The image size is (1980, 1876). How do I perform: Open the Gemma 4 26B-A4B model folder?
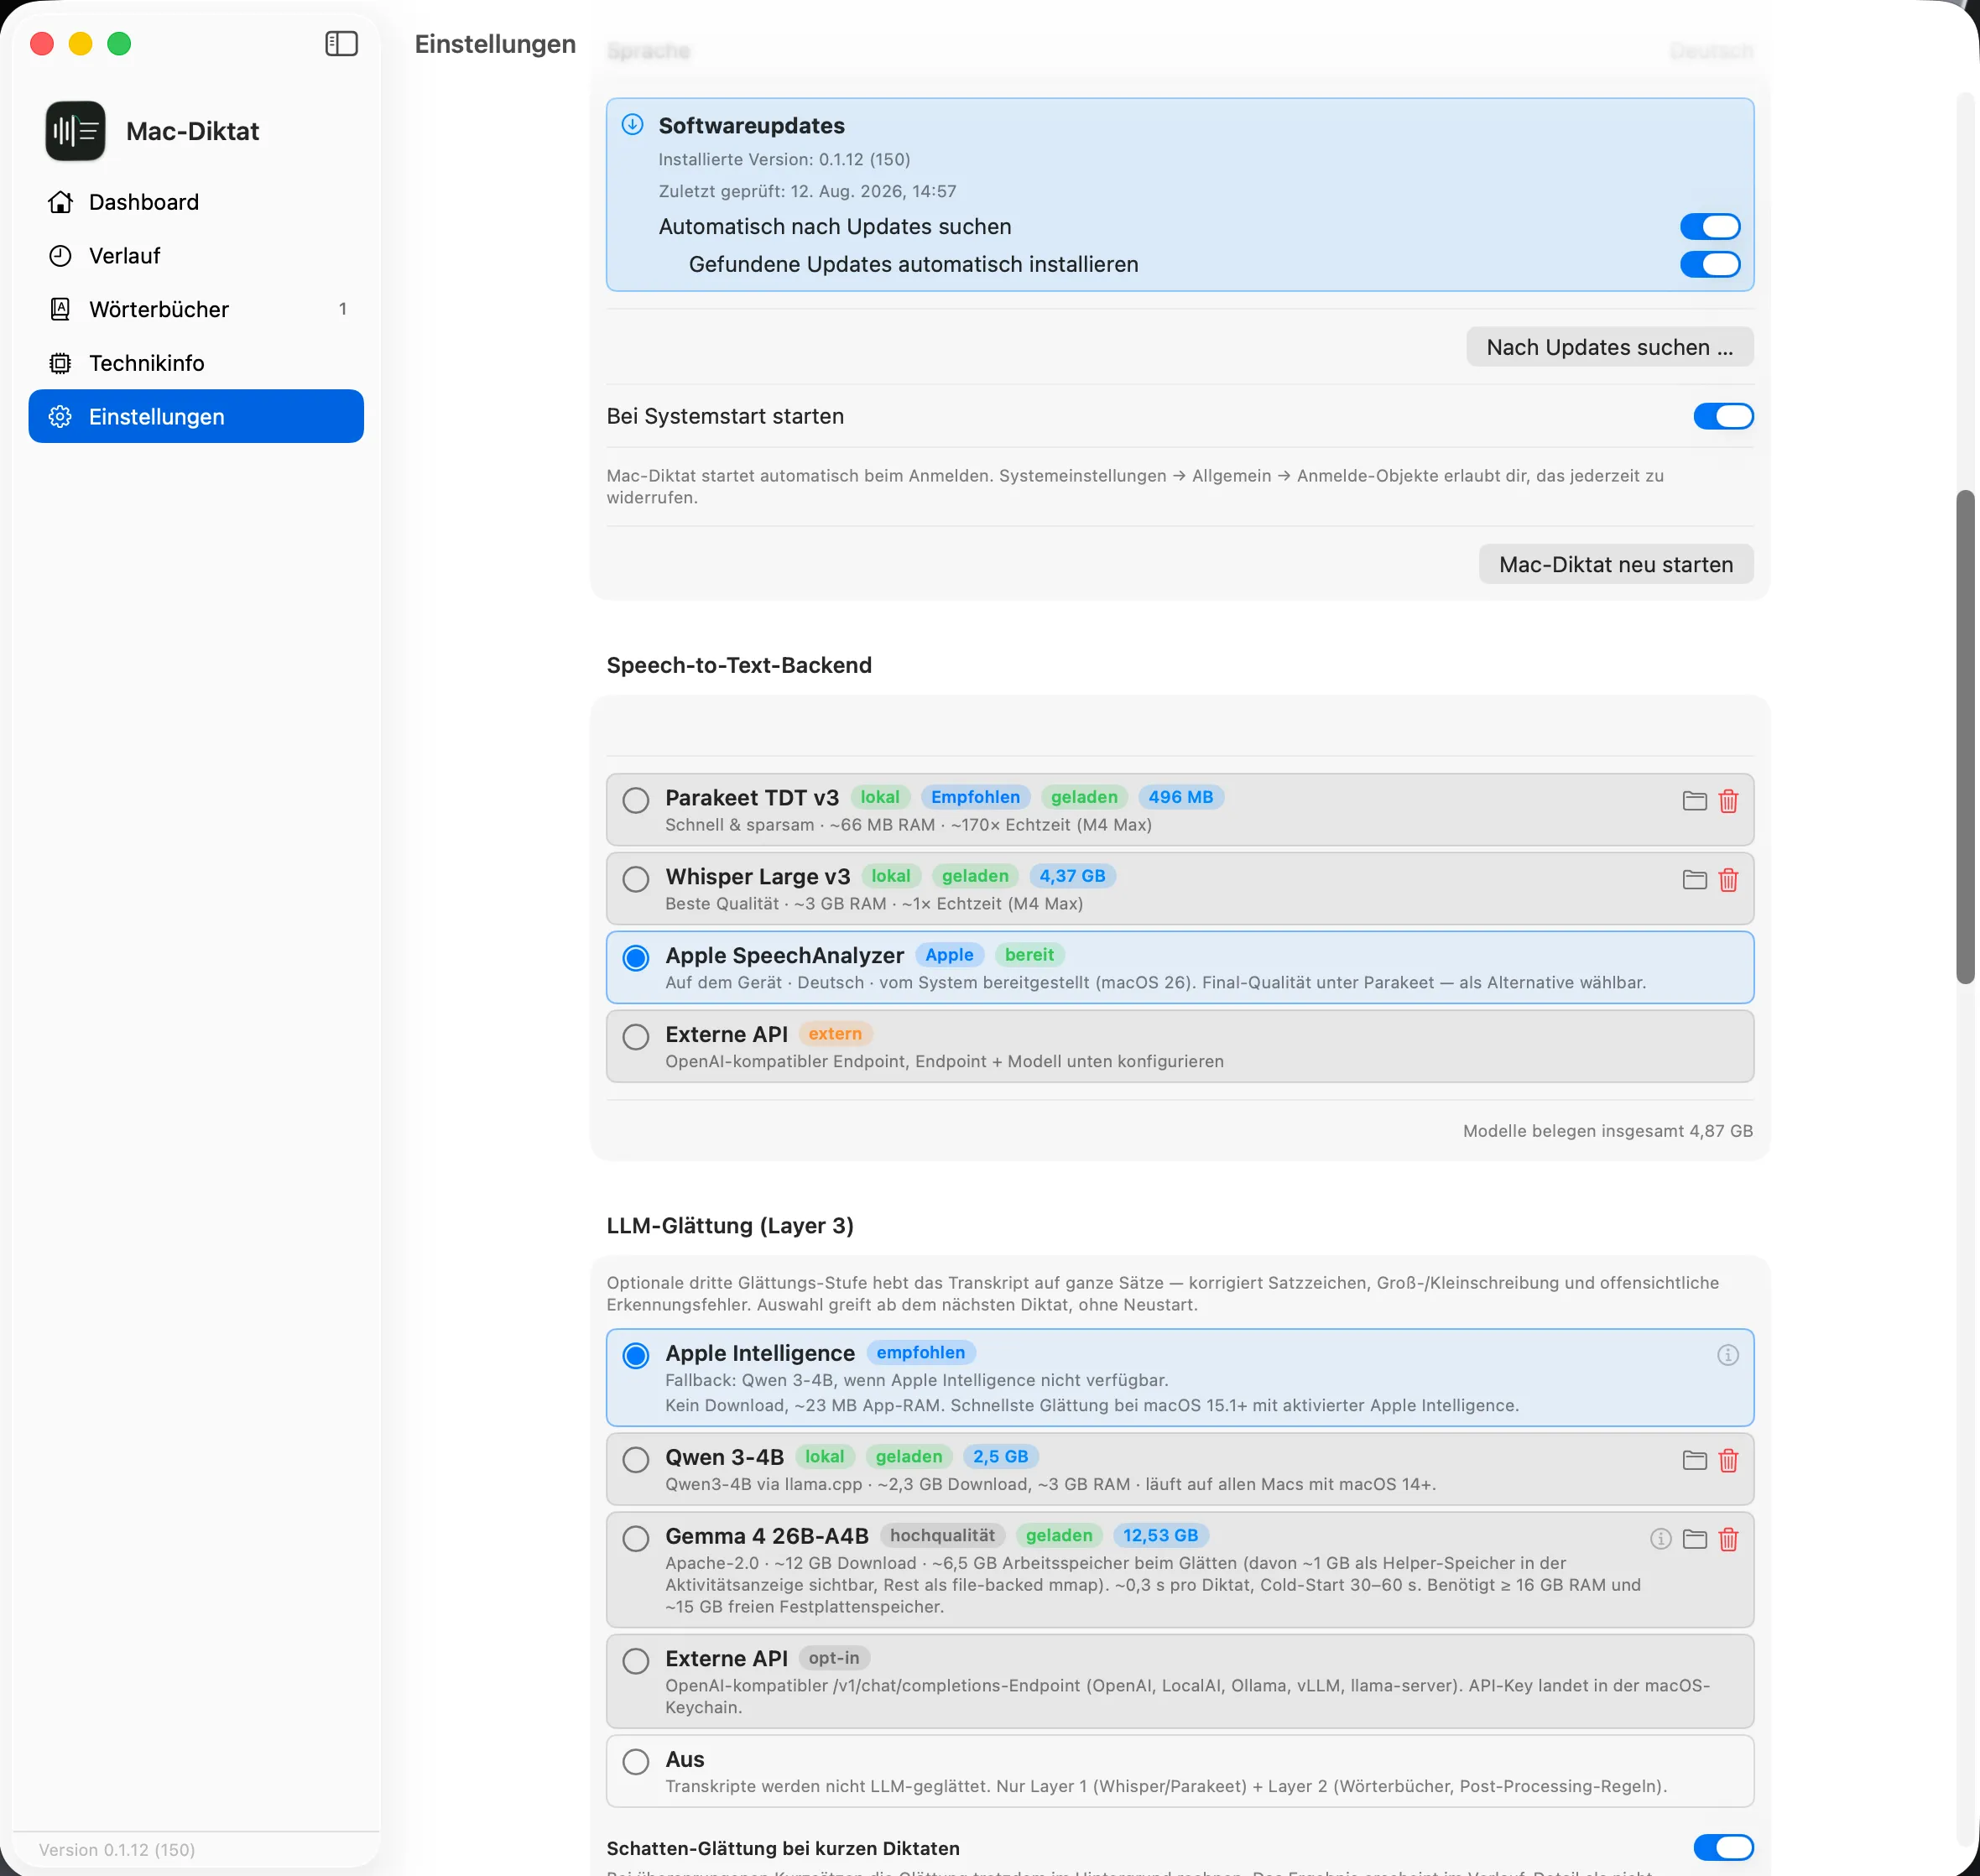[1694, 1539]
